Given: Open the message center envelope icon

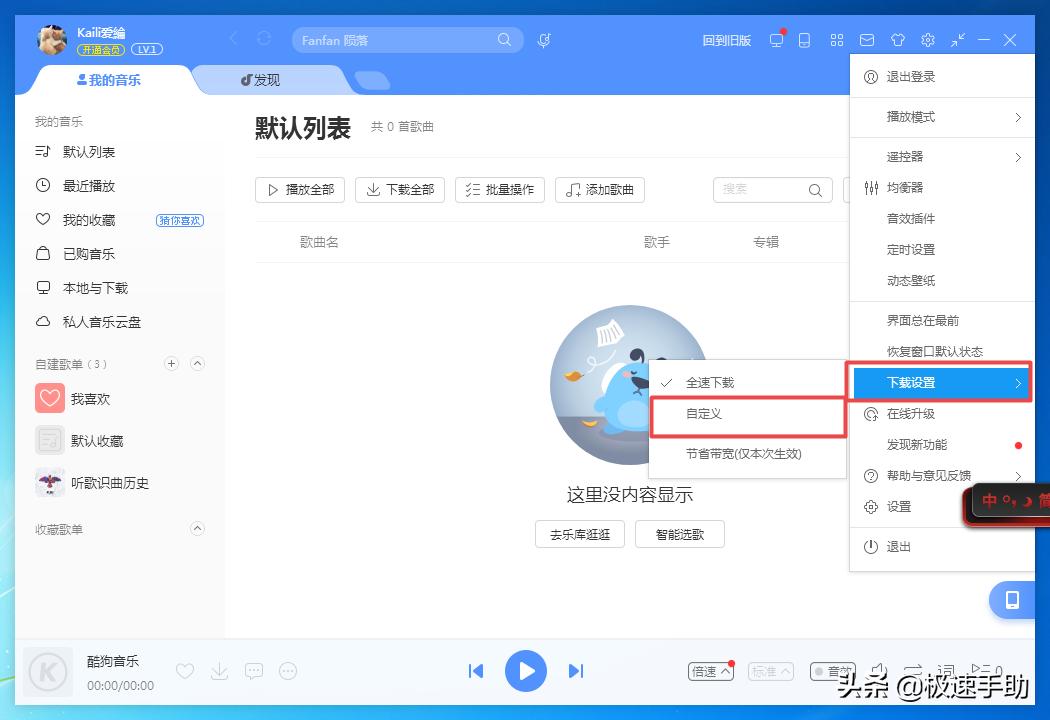Looking at the screenshot, I should (867, 40).
